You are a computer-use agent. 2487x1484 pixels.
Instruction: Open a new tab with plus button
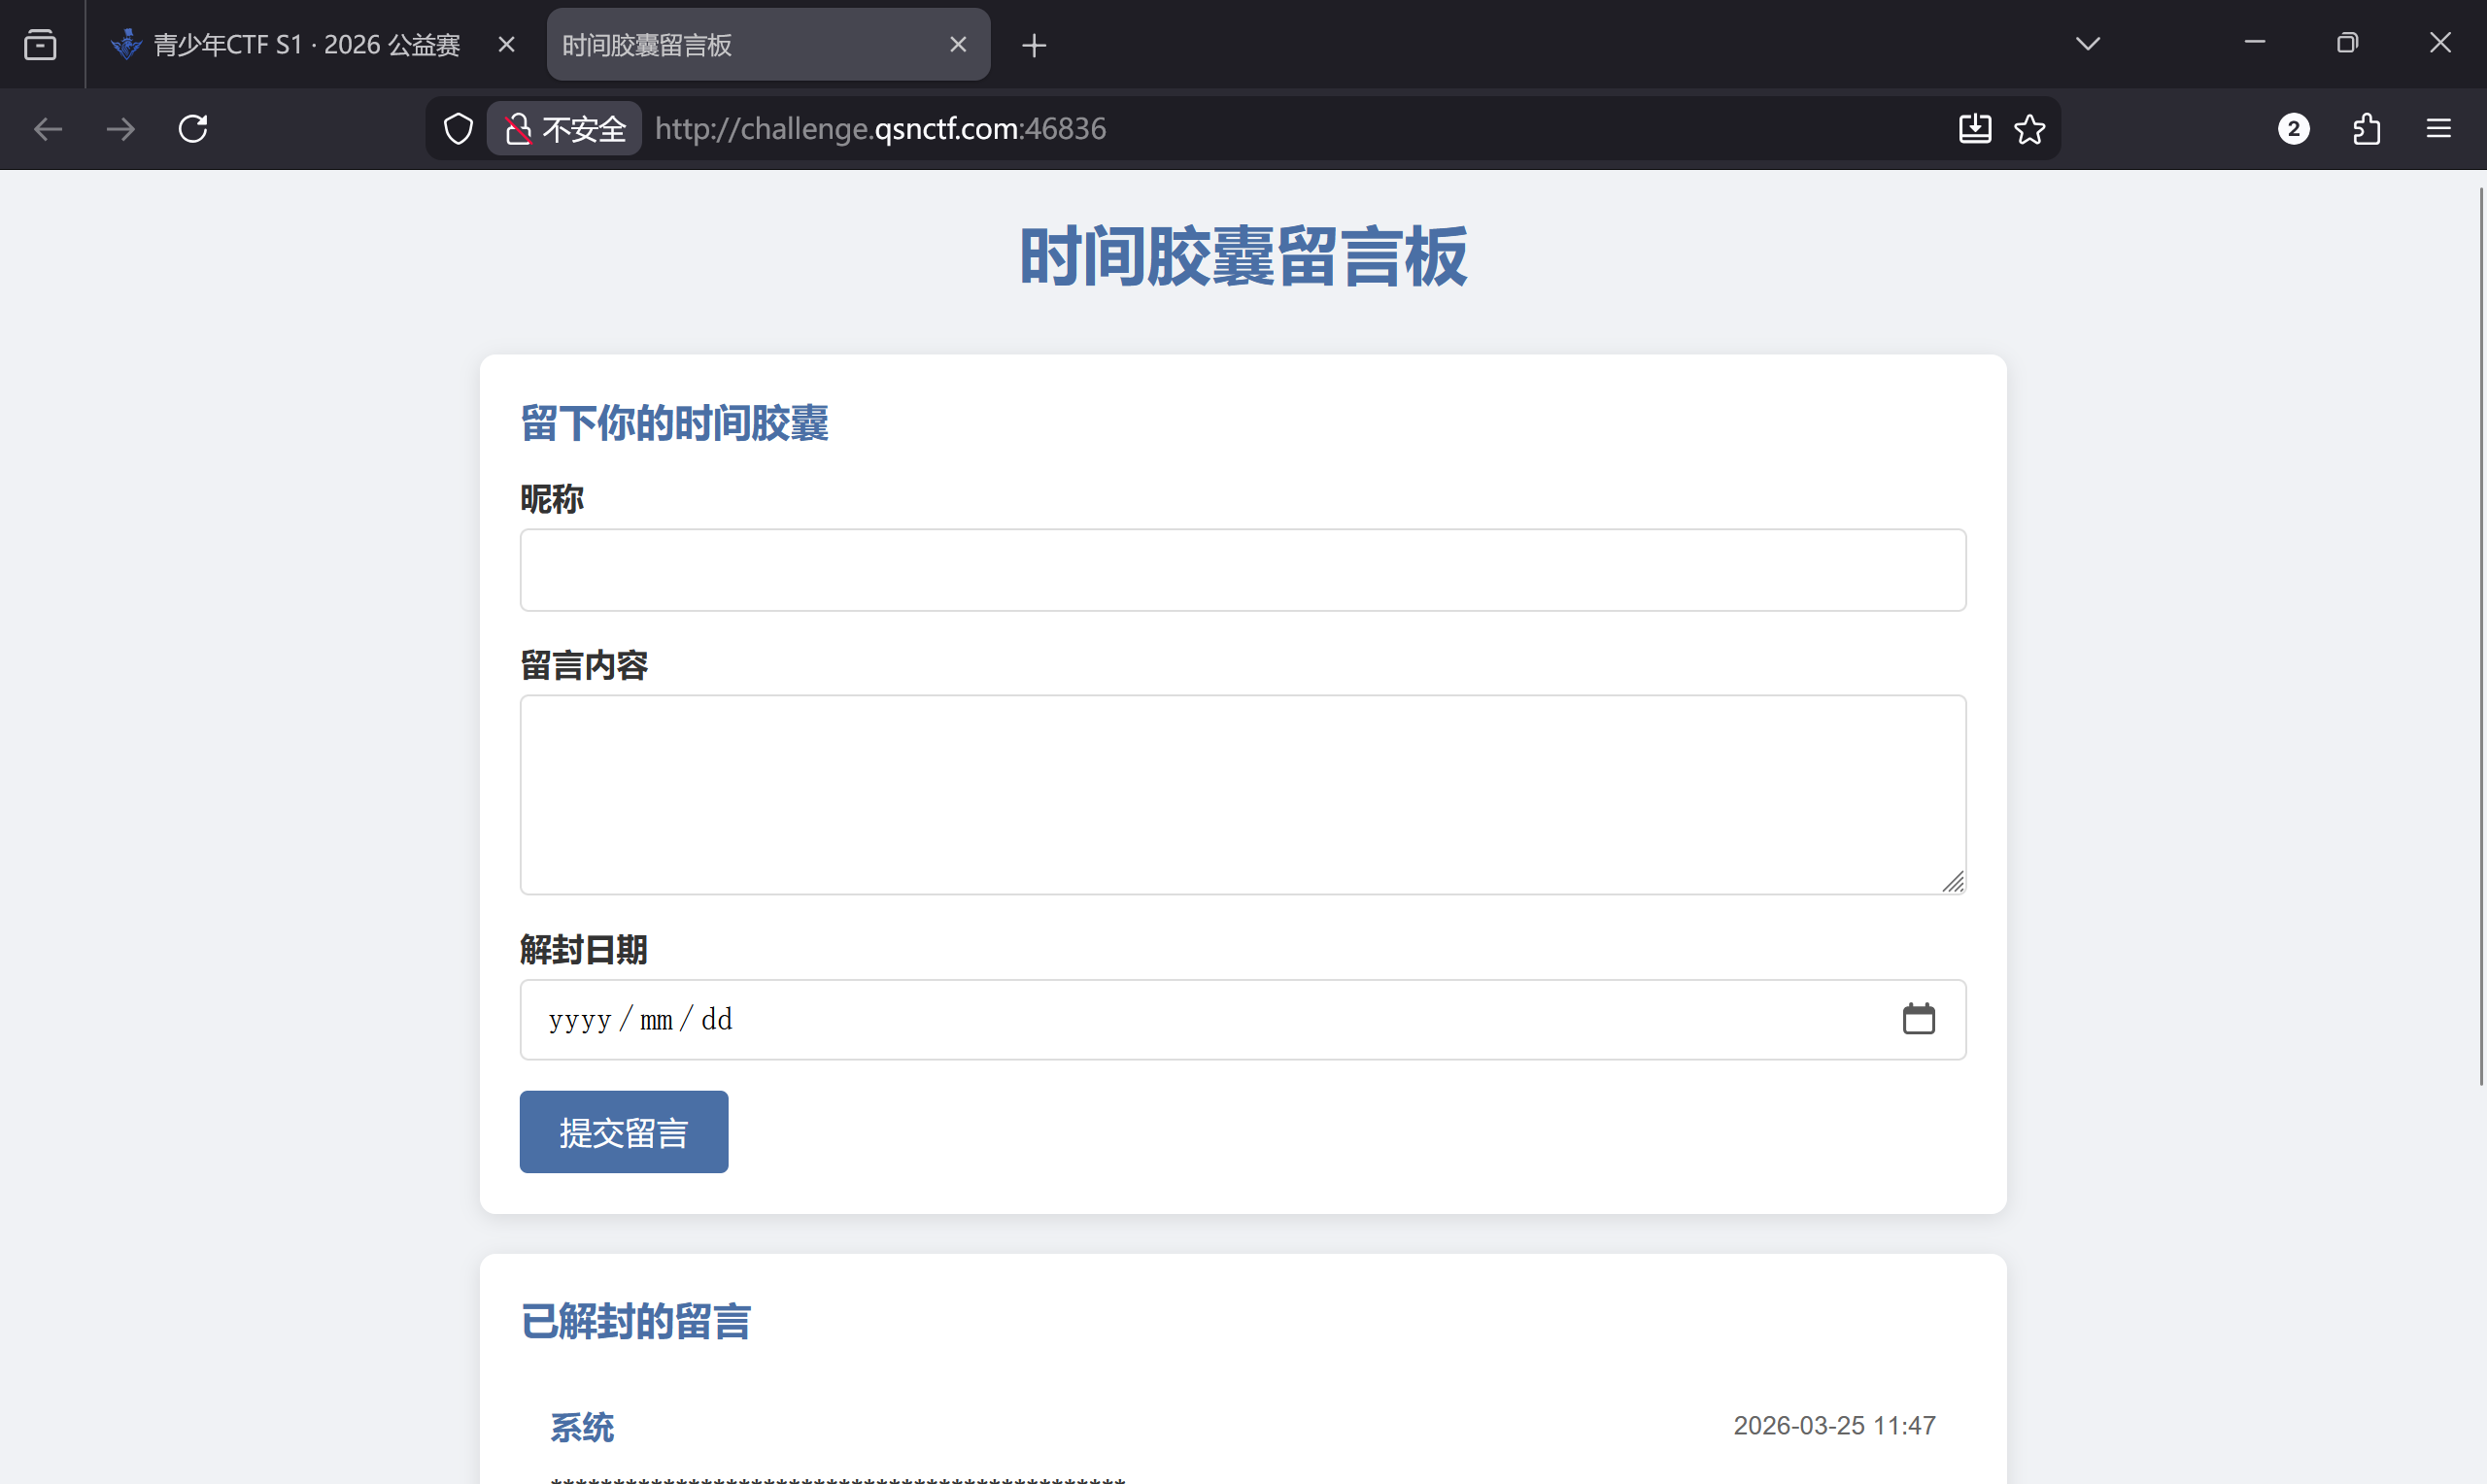(x=1034, y=45)
